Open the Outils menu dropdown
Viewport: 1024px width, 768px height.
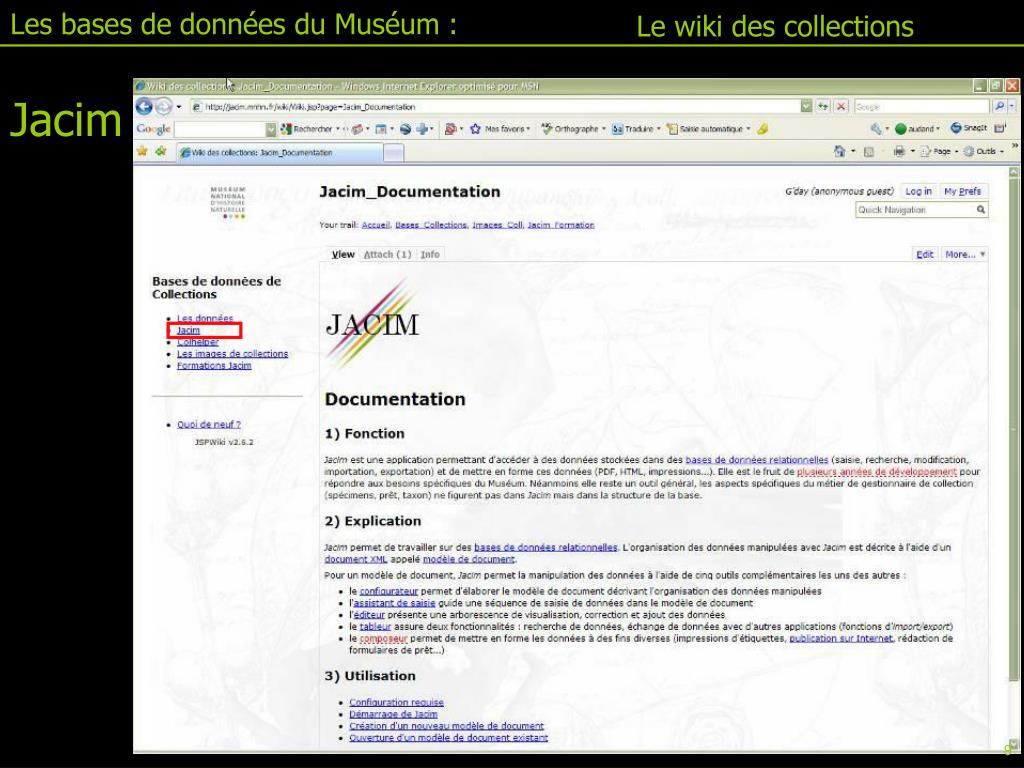click(983, 152)
